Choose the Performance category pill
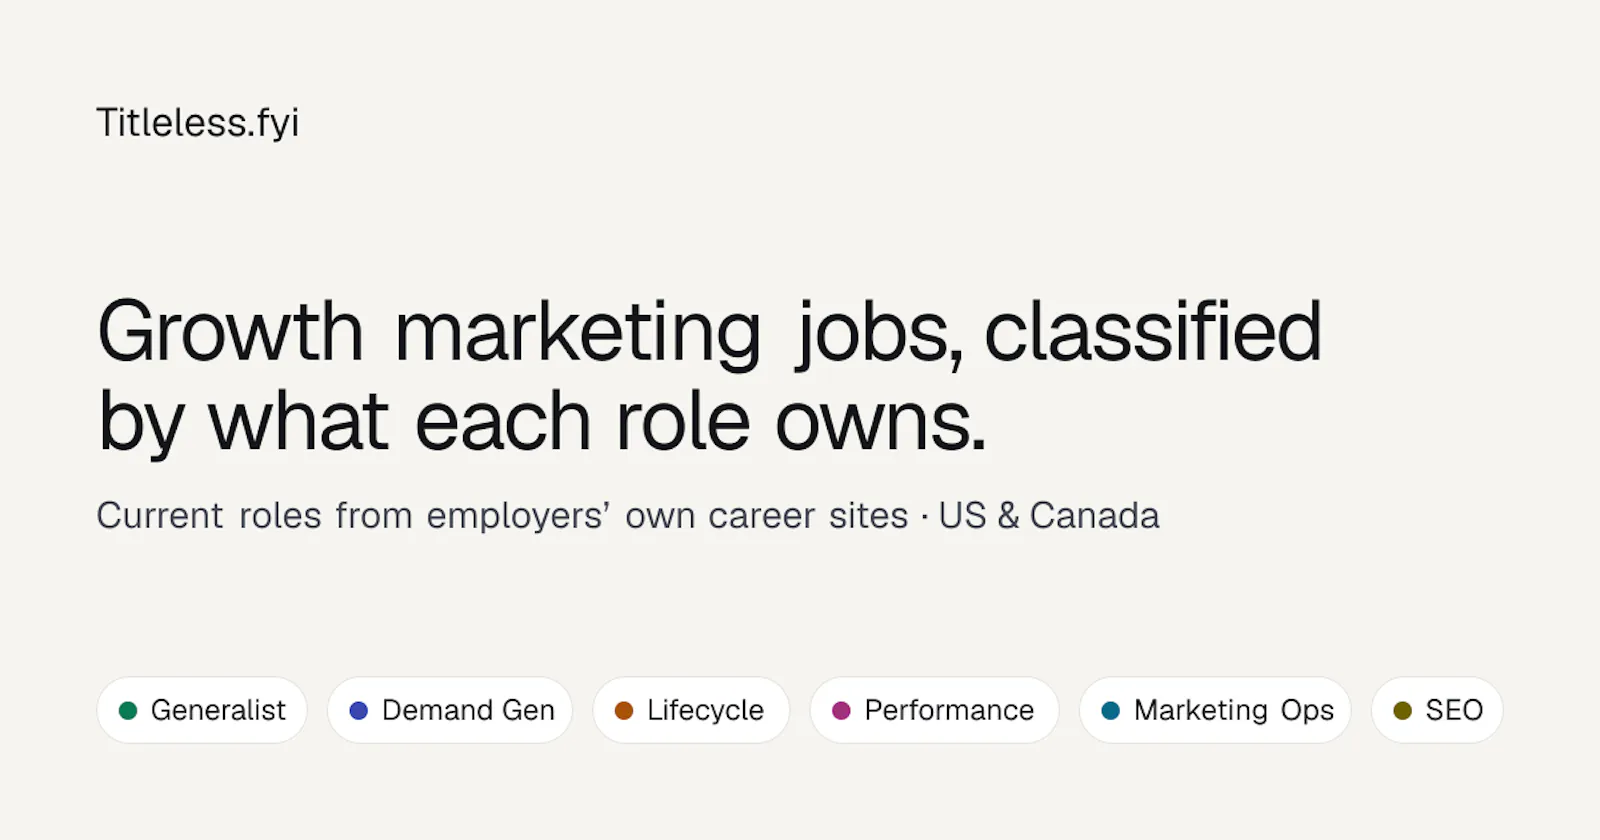The width and height of the screenshot is (1600, 840). [934, 710]
